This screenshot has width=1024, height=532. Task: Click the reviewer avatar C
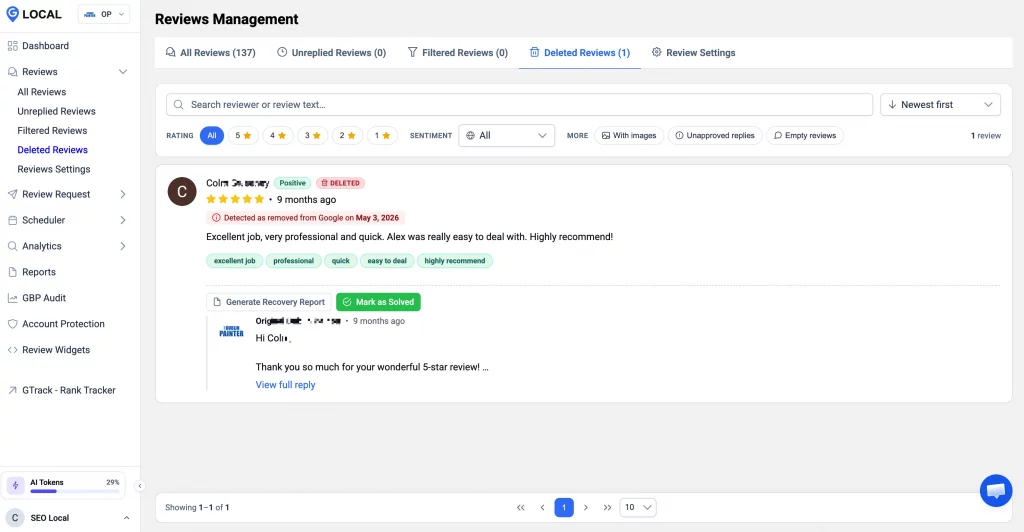[x=182, y=191]
